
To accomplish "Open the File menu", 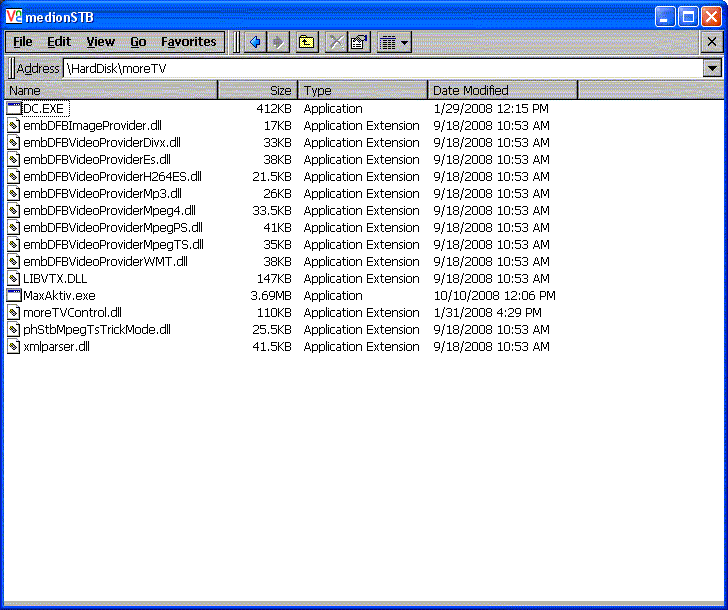I will 23,42.
